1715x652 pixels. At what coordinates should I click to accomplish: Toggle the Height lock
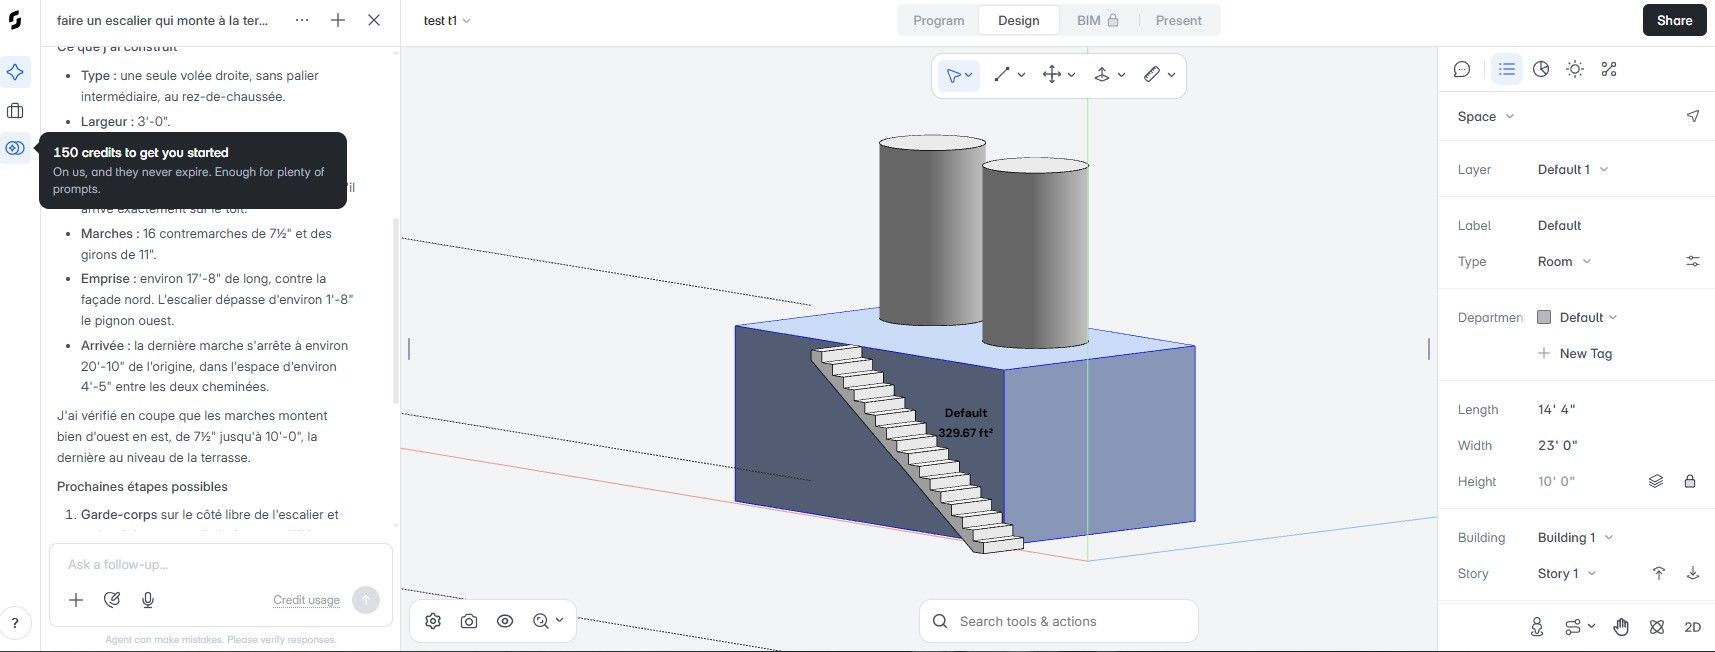pyautogui.click(x=1690, y=481)
